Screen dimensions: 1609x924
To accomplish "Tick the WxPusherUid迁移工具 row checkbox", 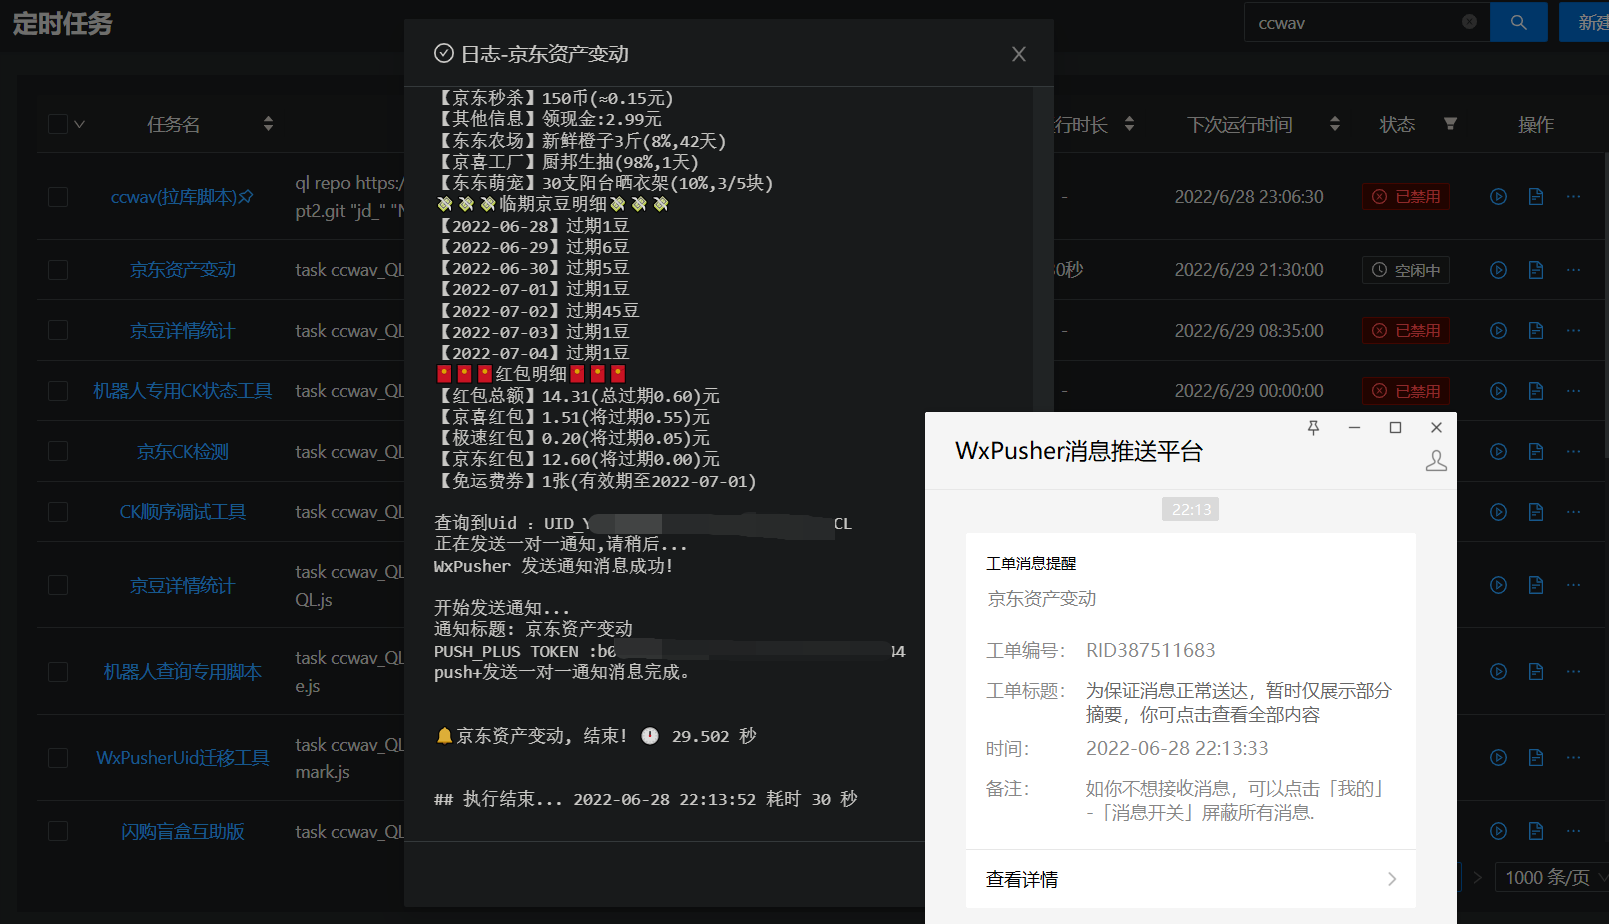I will (x=58, y=758).
